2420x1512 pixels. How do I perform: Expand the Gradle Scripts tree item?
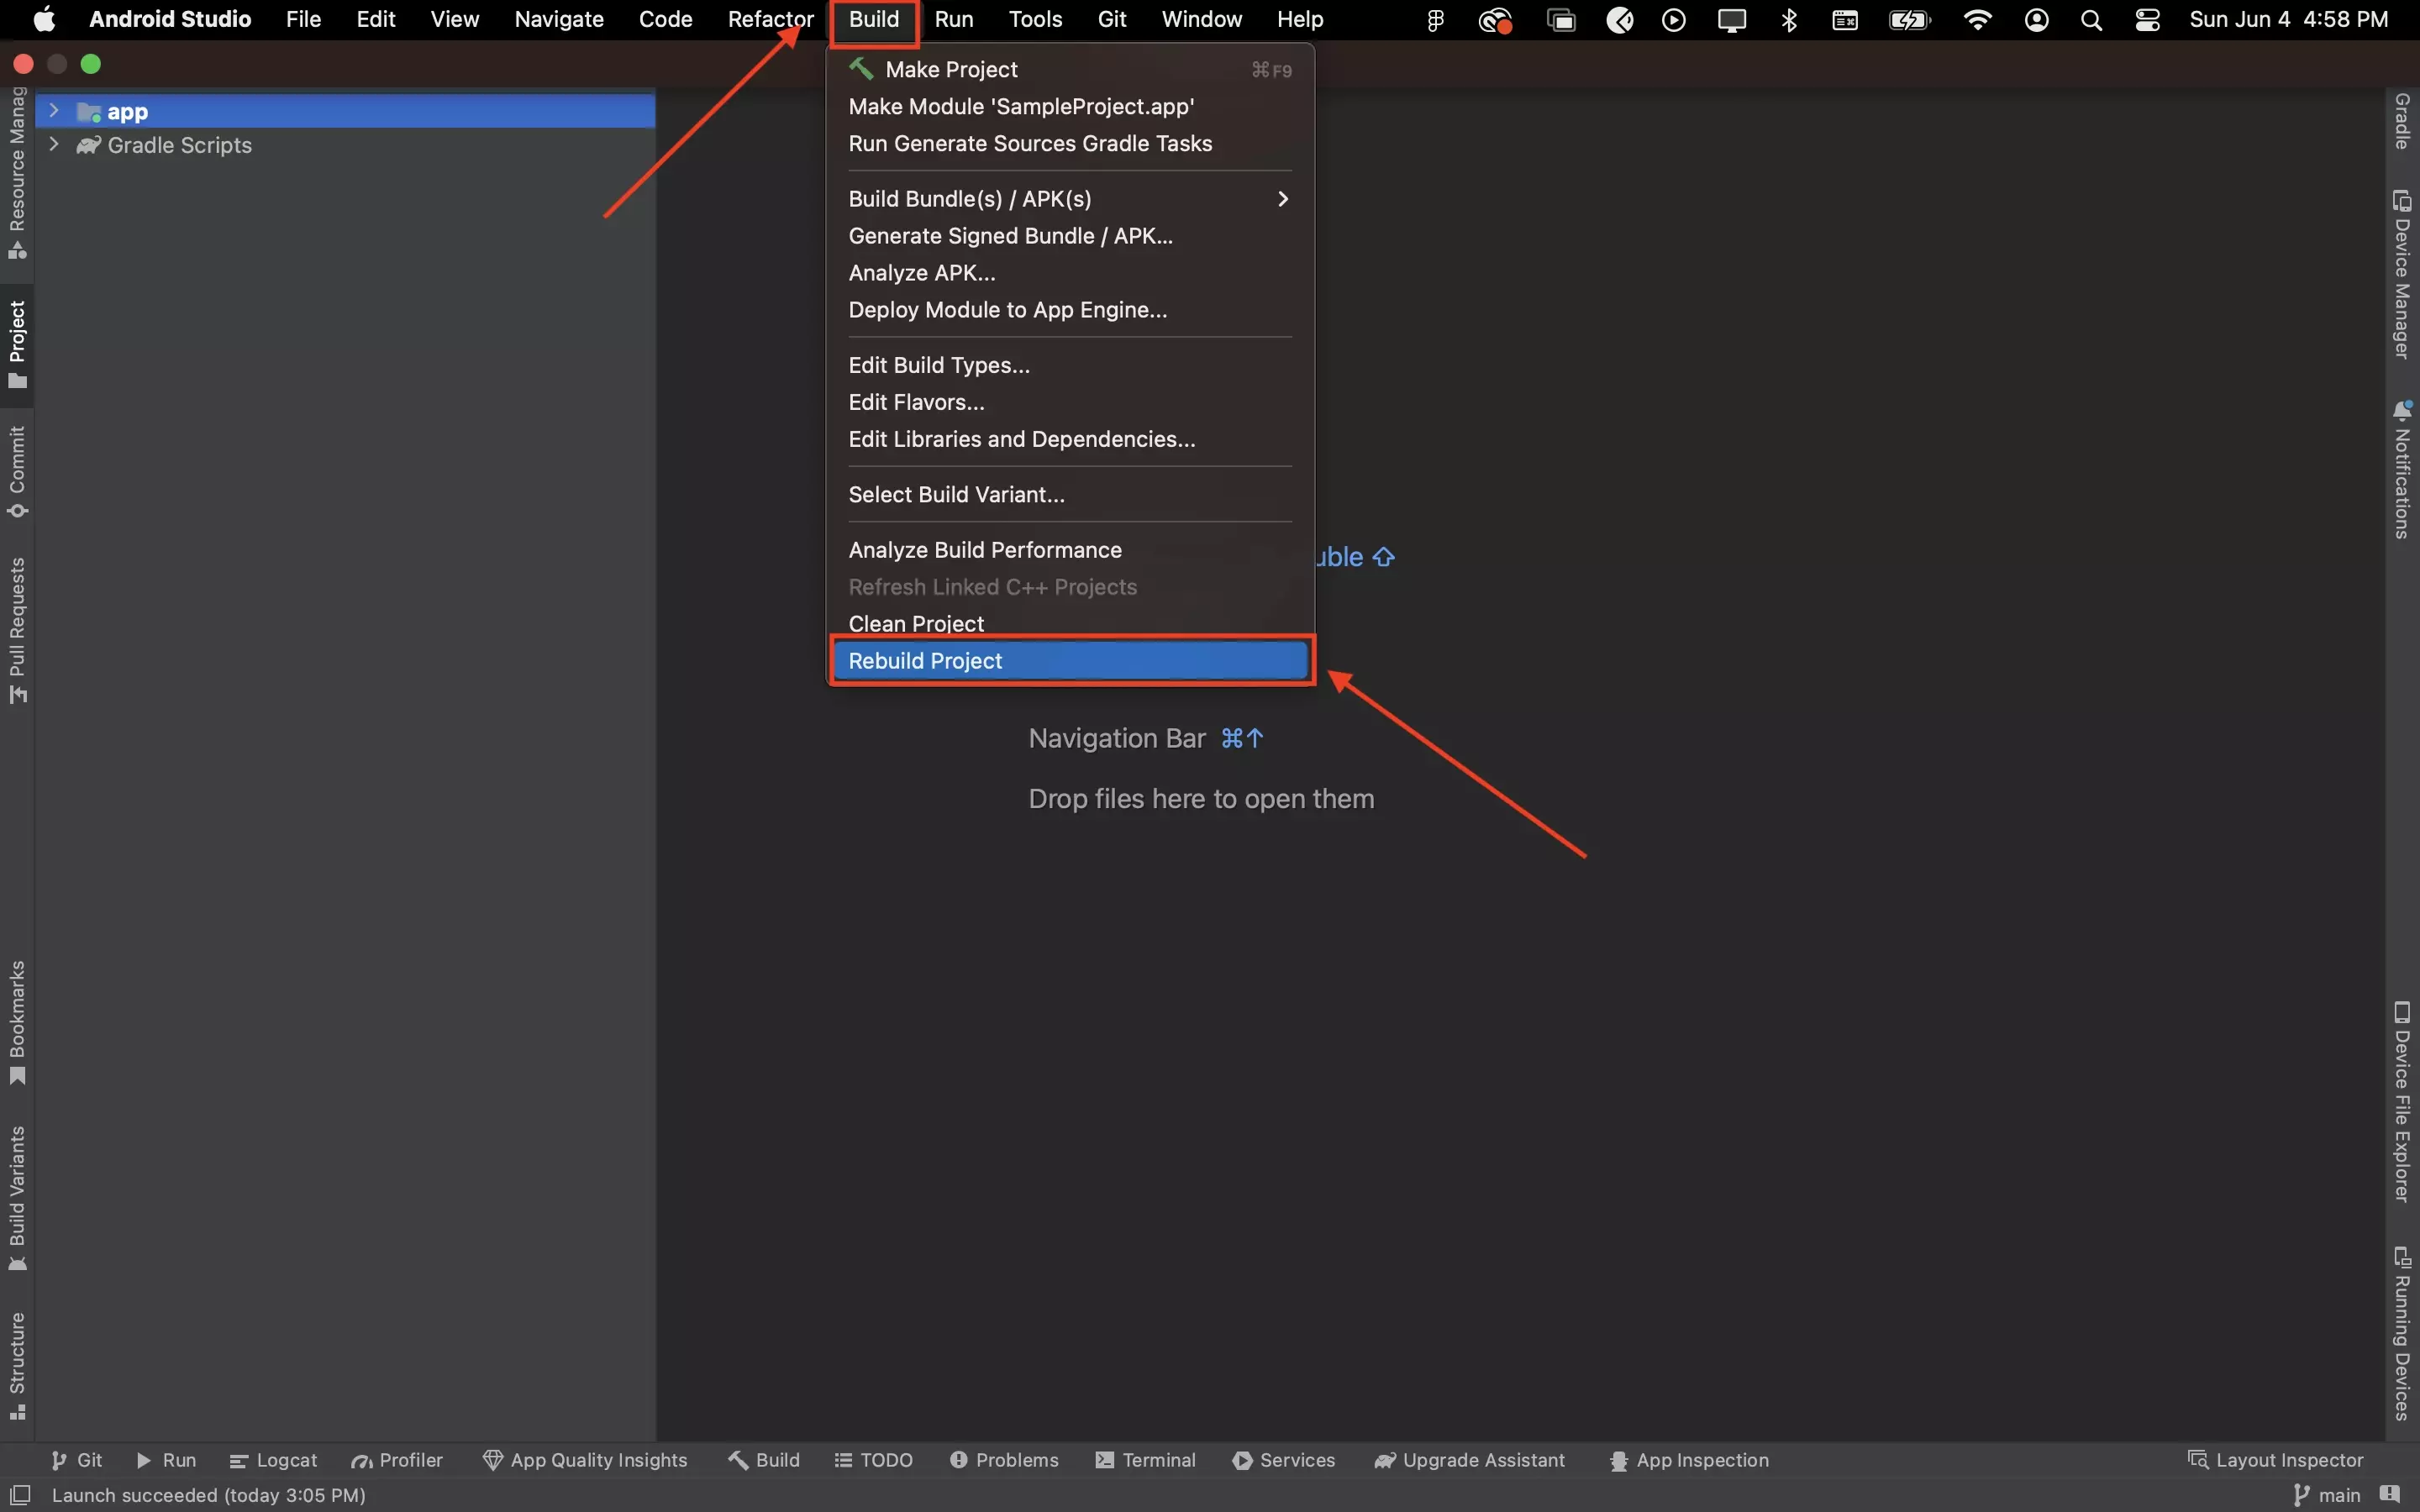(52, 144)
